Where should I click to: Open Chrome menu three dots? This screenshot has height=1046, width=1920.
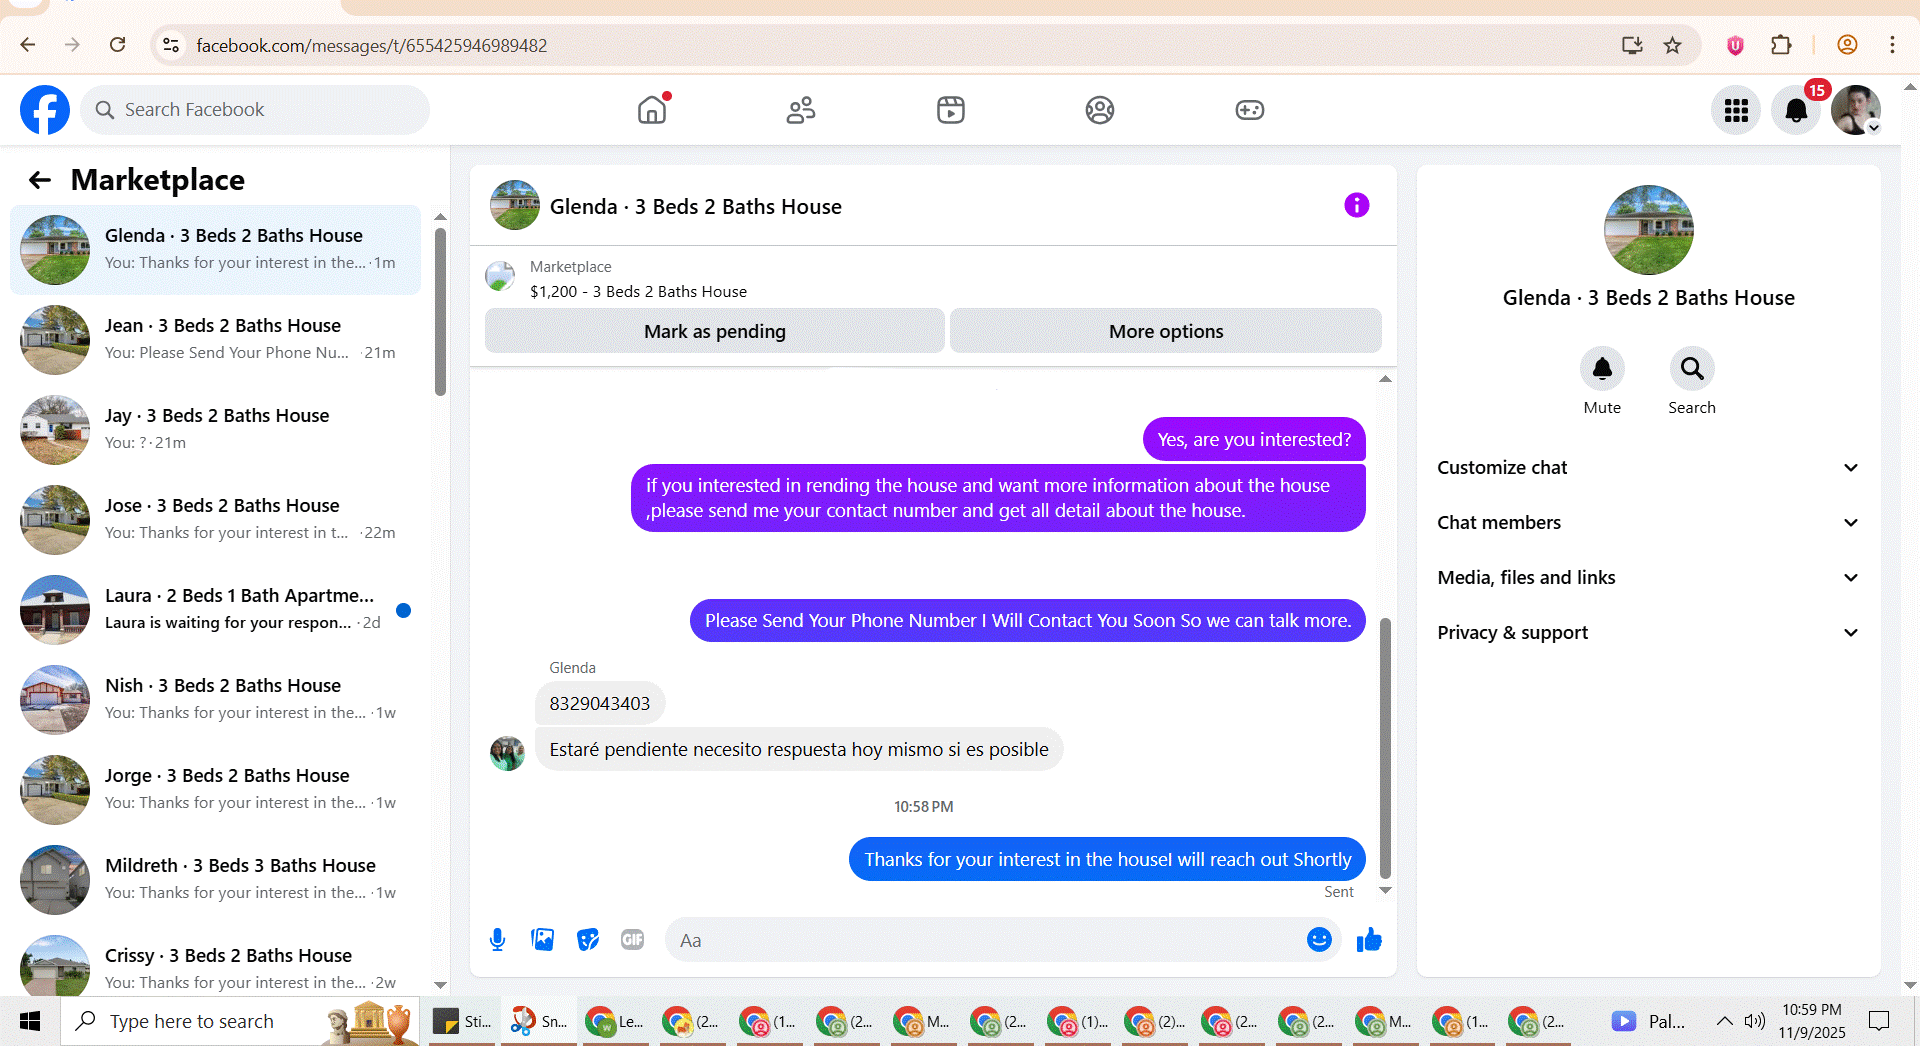click(x=1892, y=45)
